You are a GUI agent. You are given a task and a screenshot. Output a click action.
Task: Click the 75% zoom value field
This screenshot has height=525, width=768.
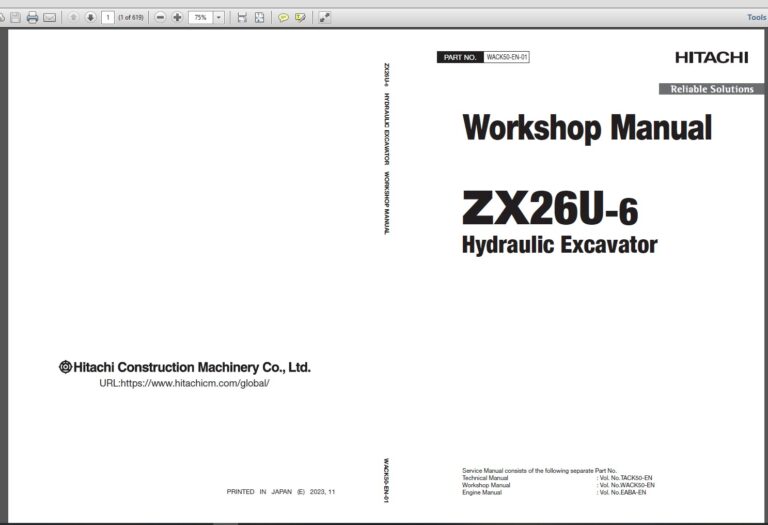pos(201,18)
